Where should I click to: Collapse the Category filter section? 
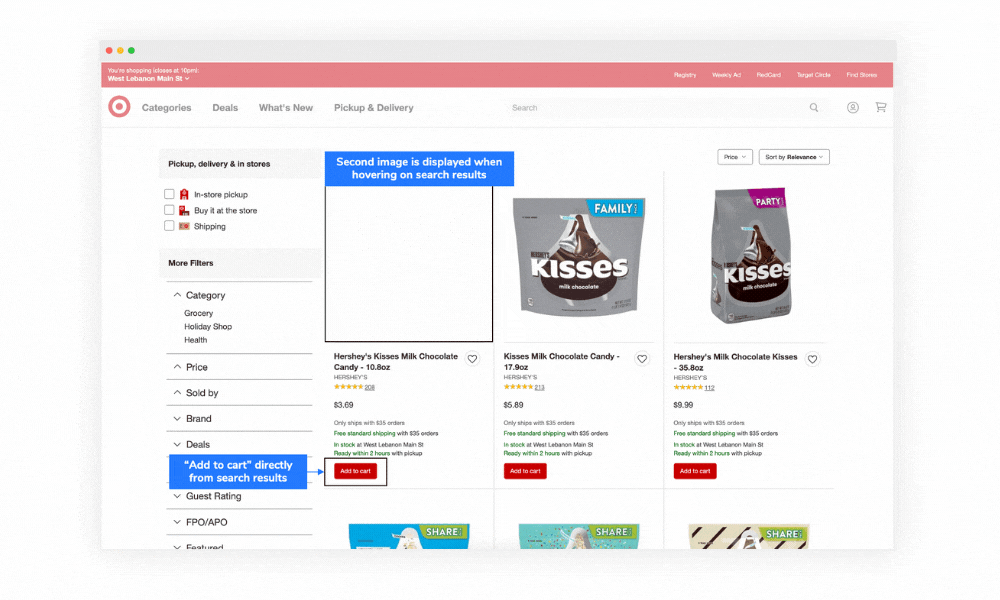coord(177,295)
